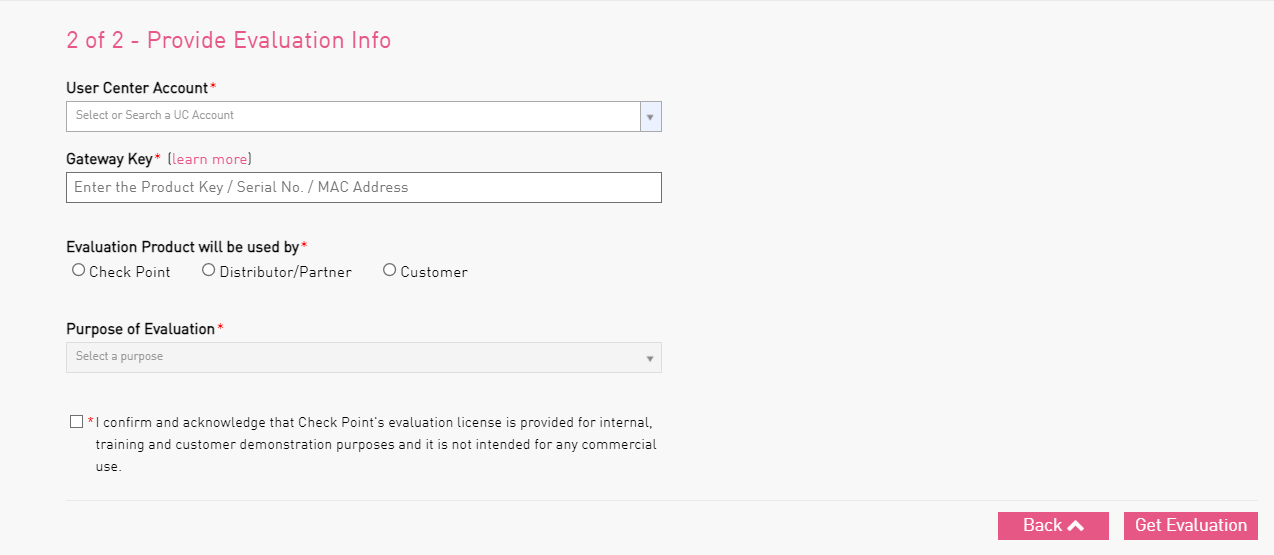Submit with the Get Evaluation button
Image resolution: width=1274 pixels, height=555 pixels.
[1191, 526]
